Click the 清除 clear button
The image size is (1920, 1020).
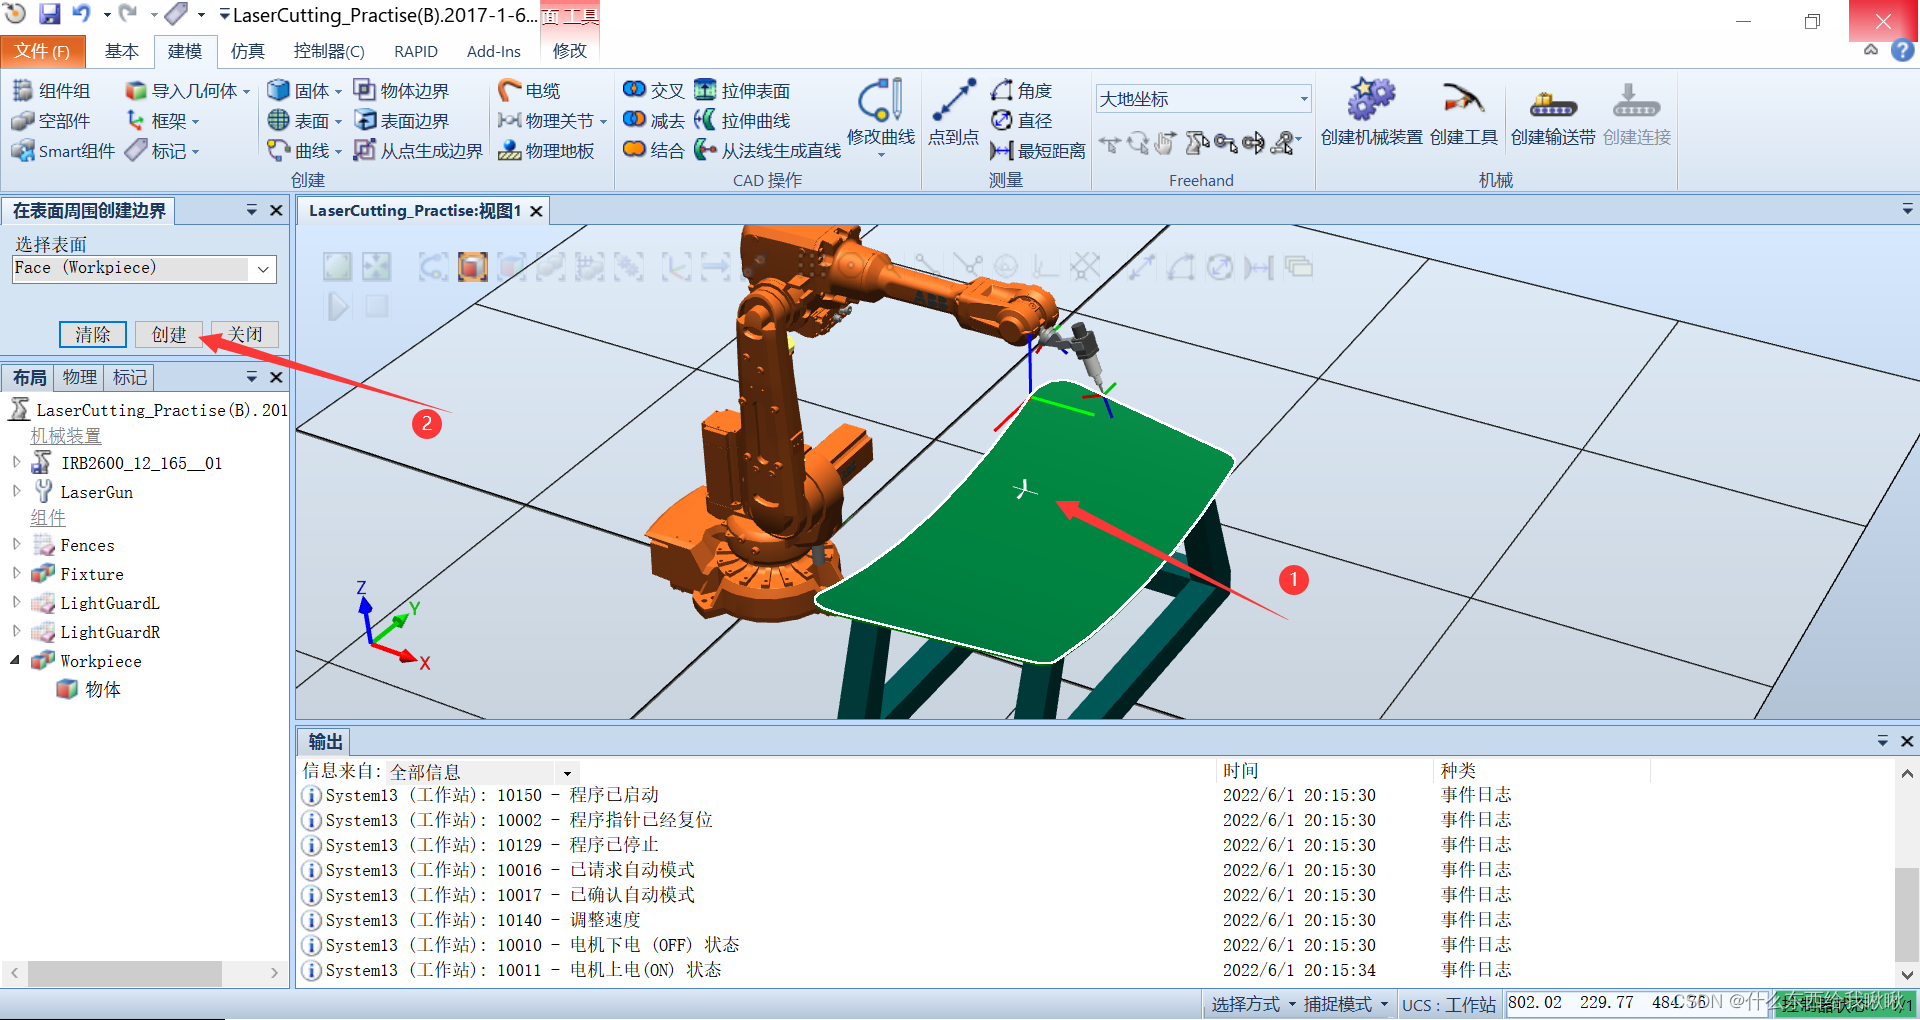(x=93, y=335)
